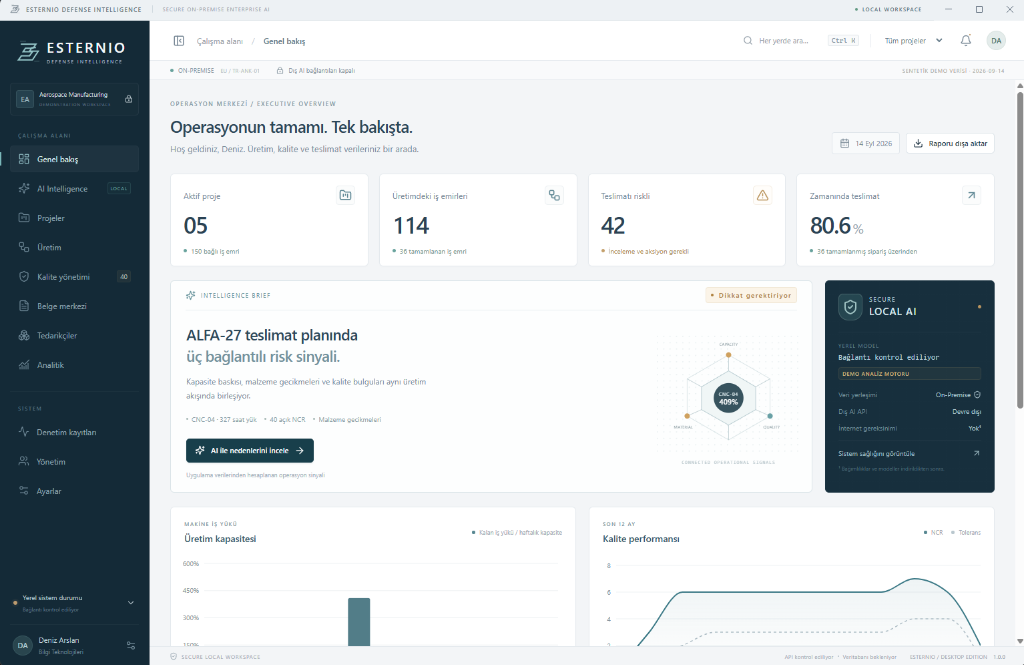Click the Her yerde ara search field

801,41
